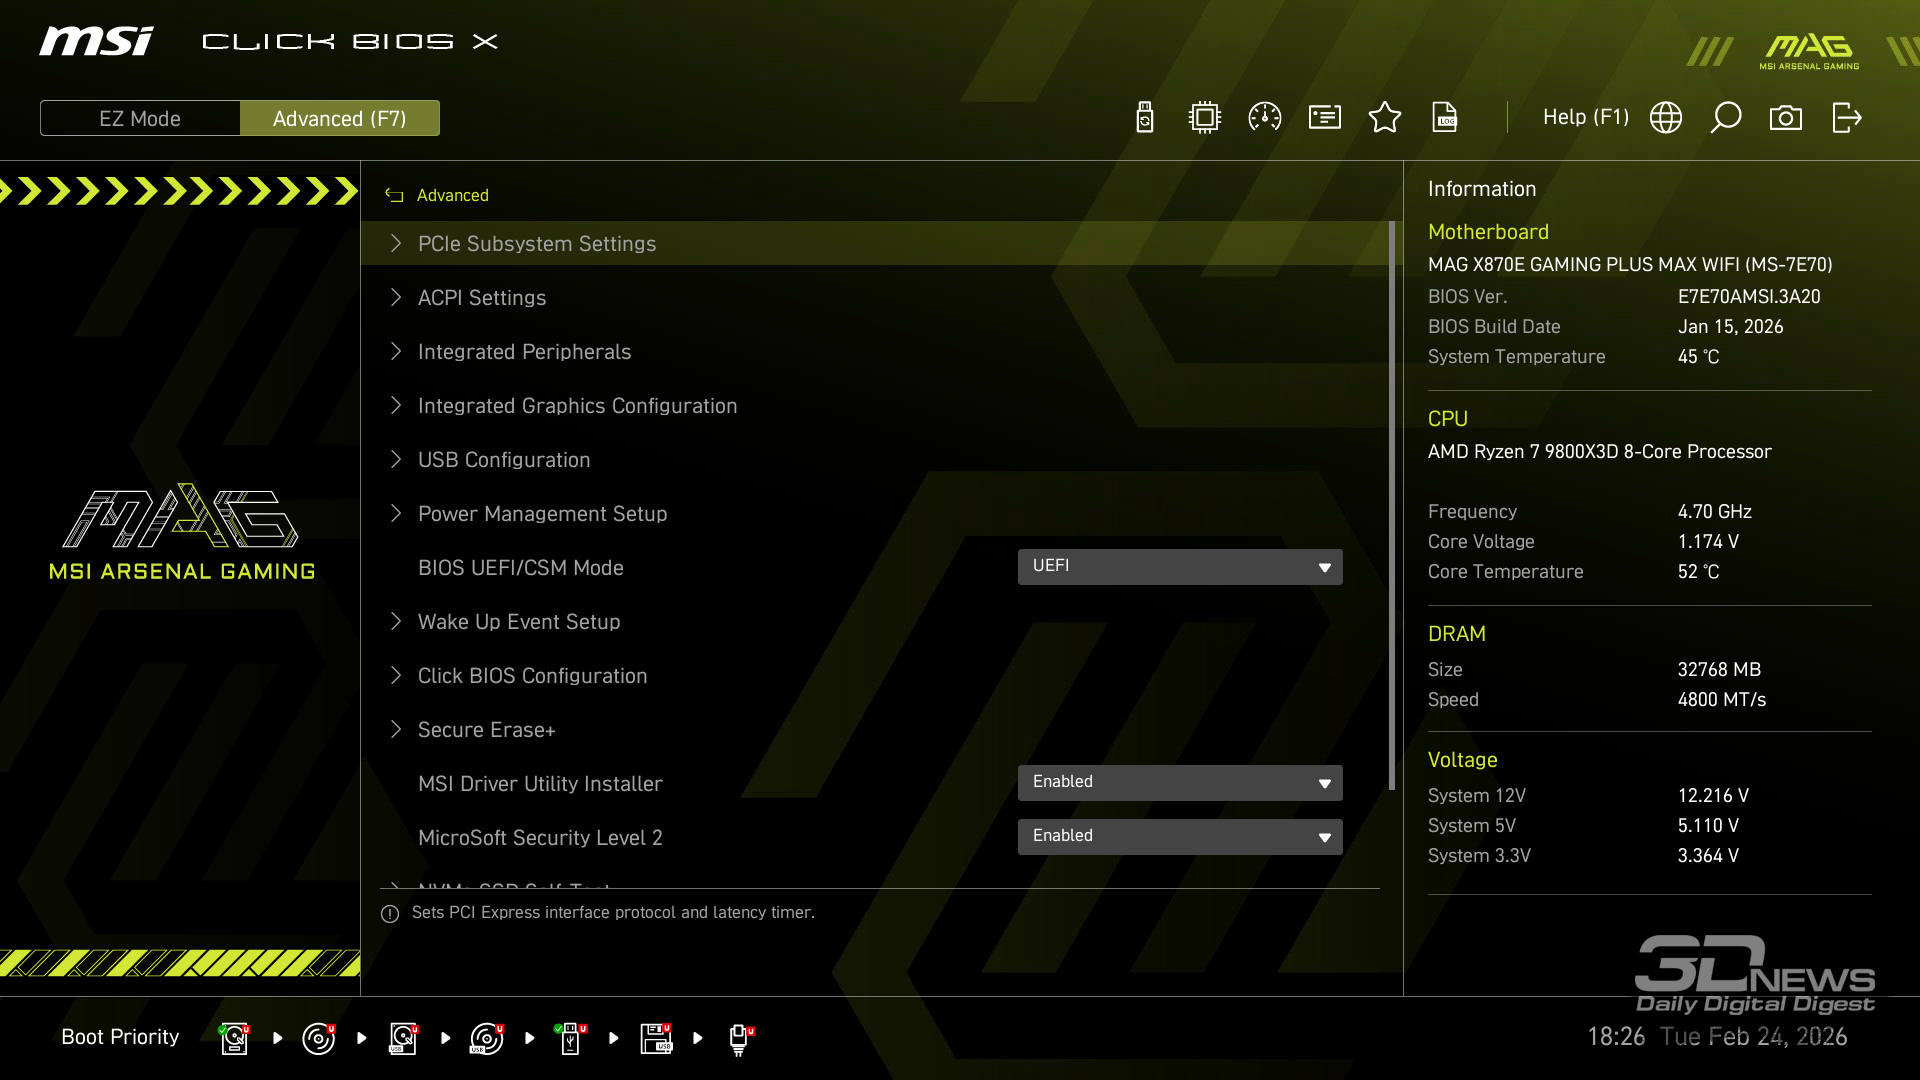Screen dimensions: 1920x1080
Task: Open MSI Driver Utility Installer dropdown
Action: click(x=1180, y=783)
